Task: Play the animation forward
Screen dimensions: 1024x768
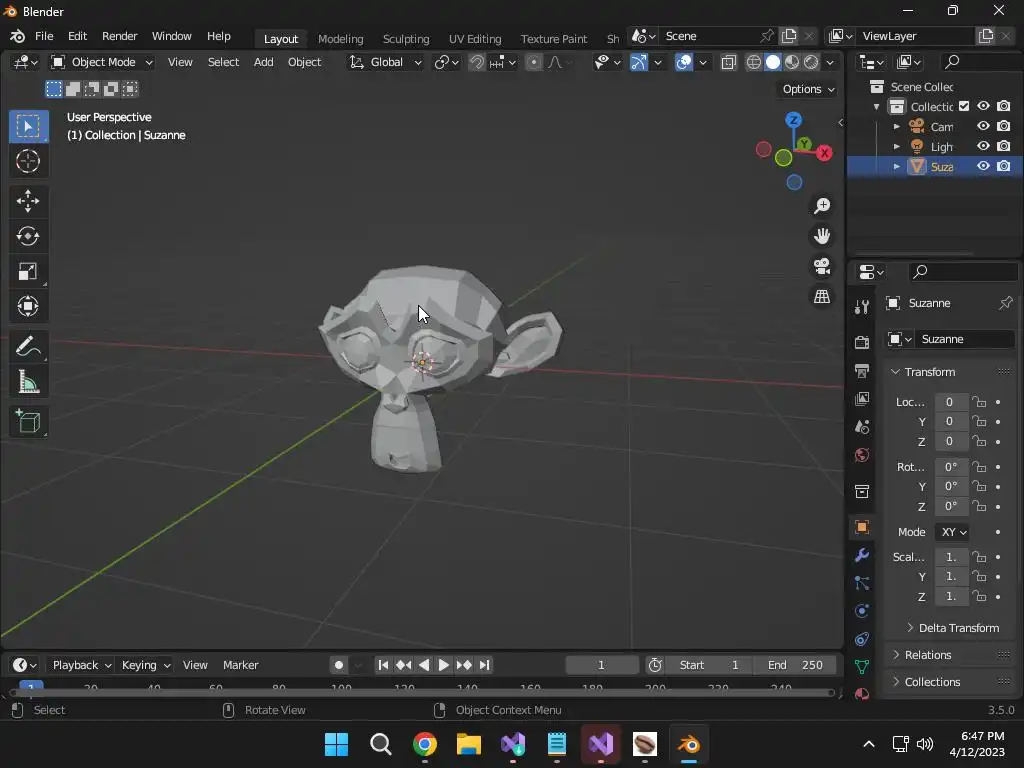Action: pyautogui.click(x=443, y=665)
